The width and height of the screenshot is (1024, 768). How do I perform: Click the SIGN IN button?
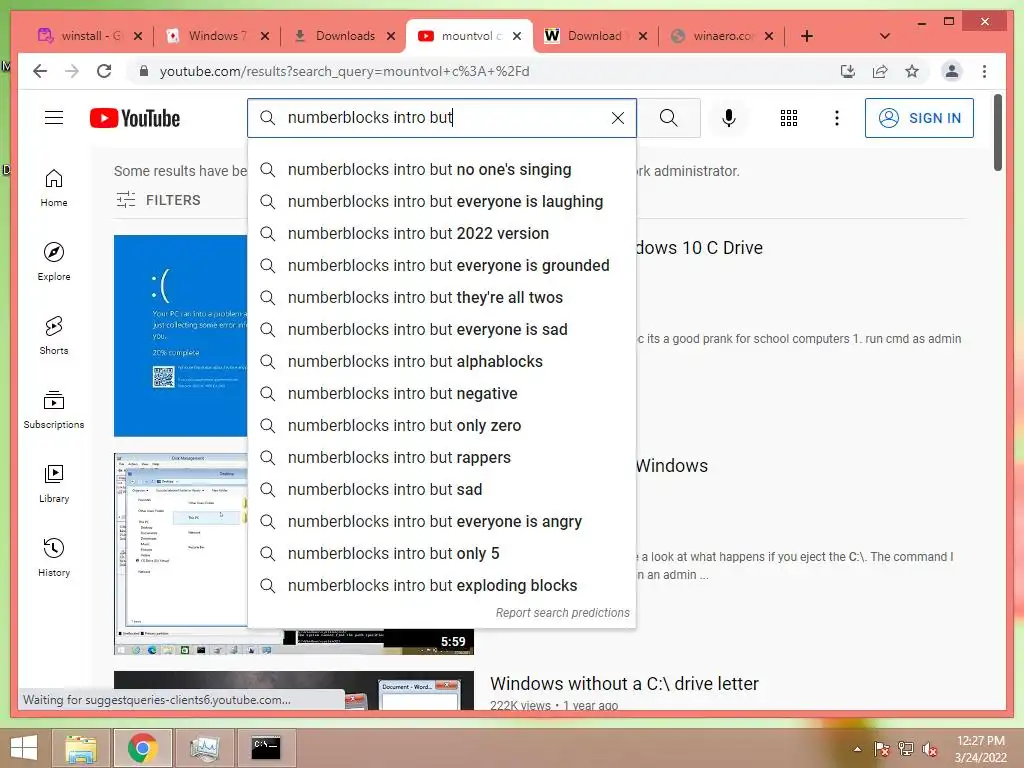point(919,118)
